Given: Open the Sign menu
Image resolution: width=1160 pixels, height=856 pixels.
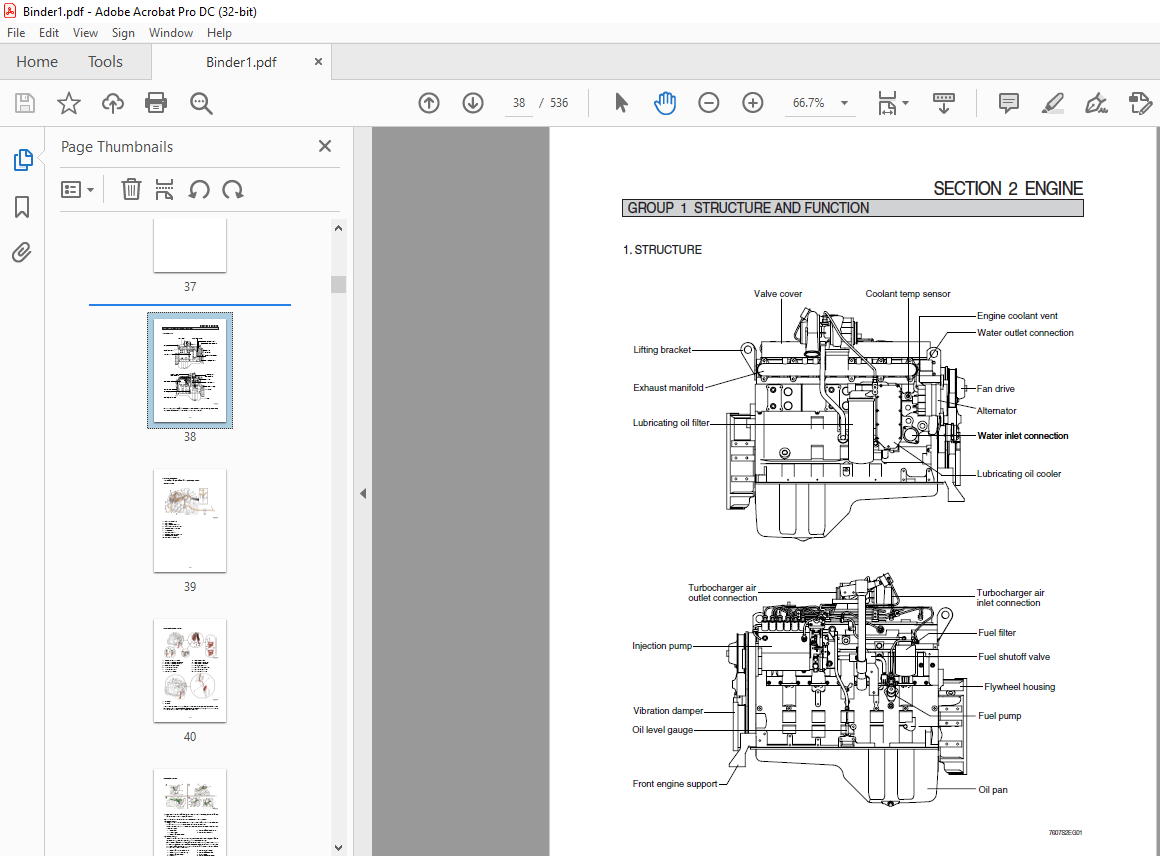Looking at the screenshot, I should coord(123,33).
